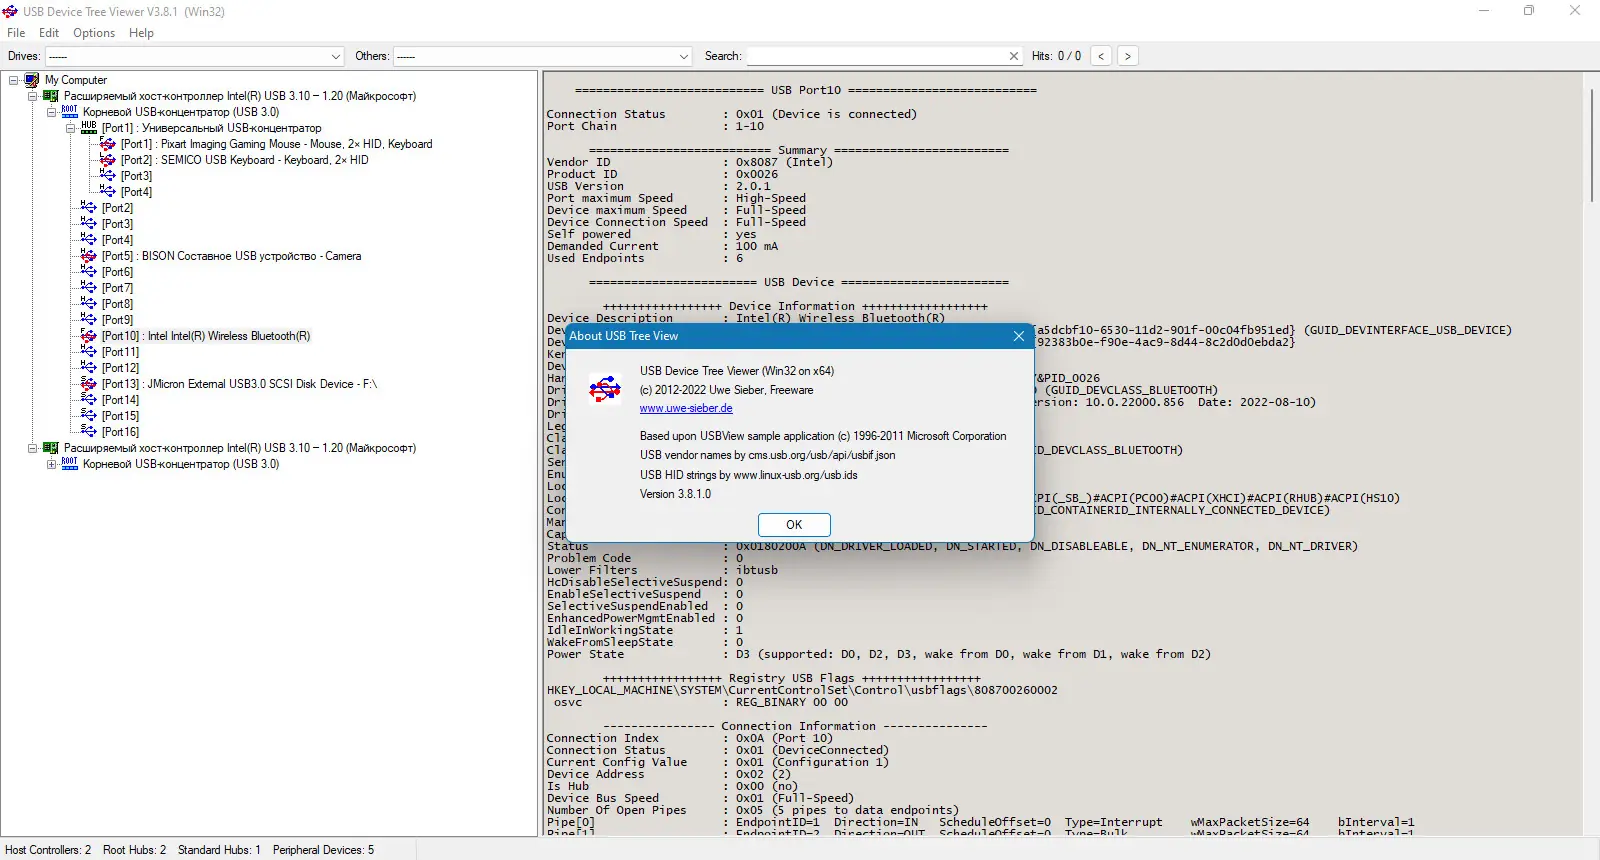Open the Help menu
The image size is (1600, 860).
(x=141, y=33)
